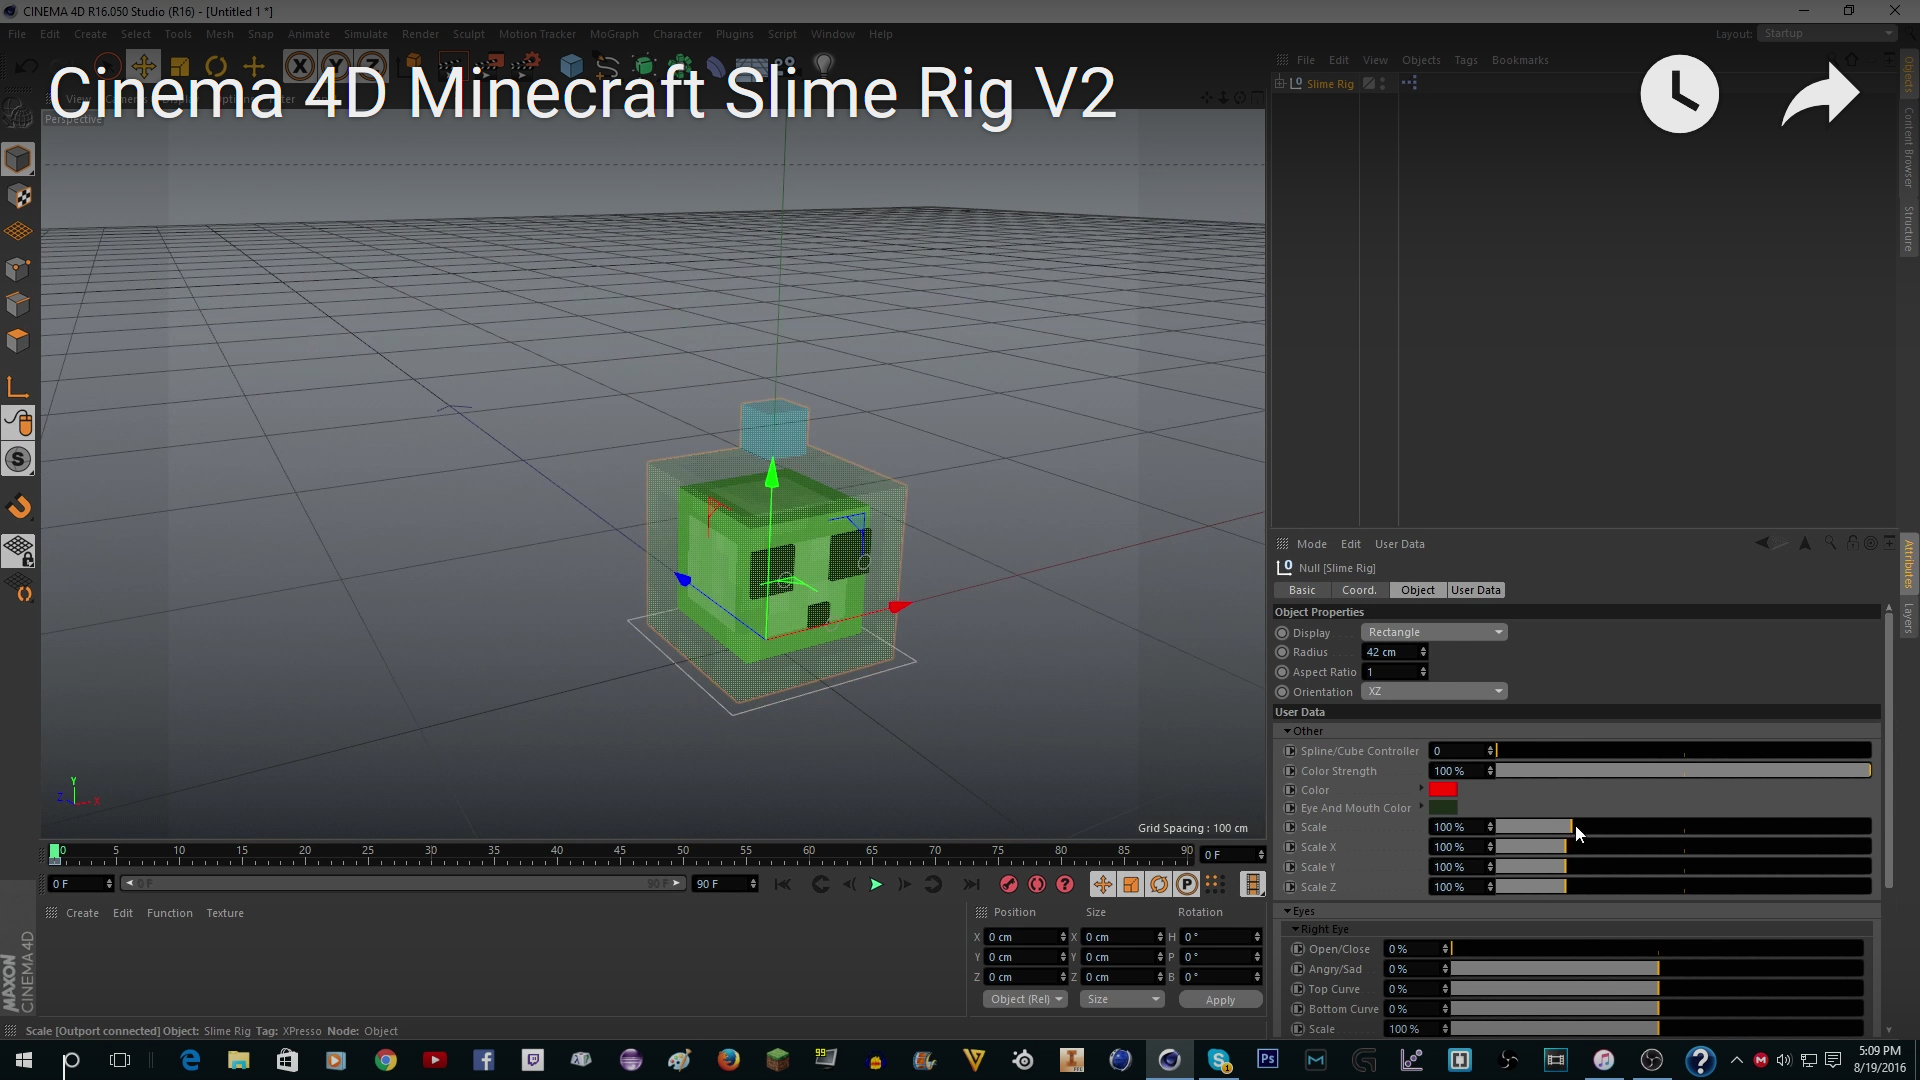Play the animation forward

coord(876,884)
